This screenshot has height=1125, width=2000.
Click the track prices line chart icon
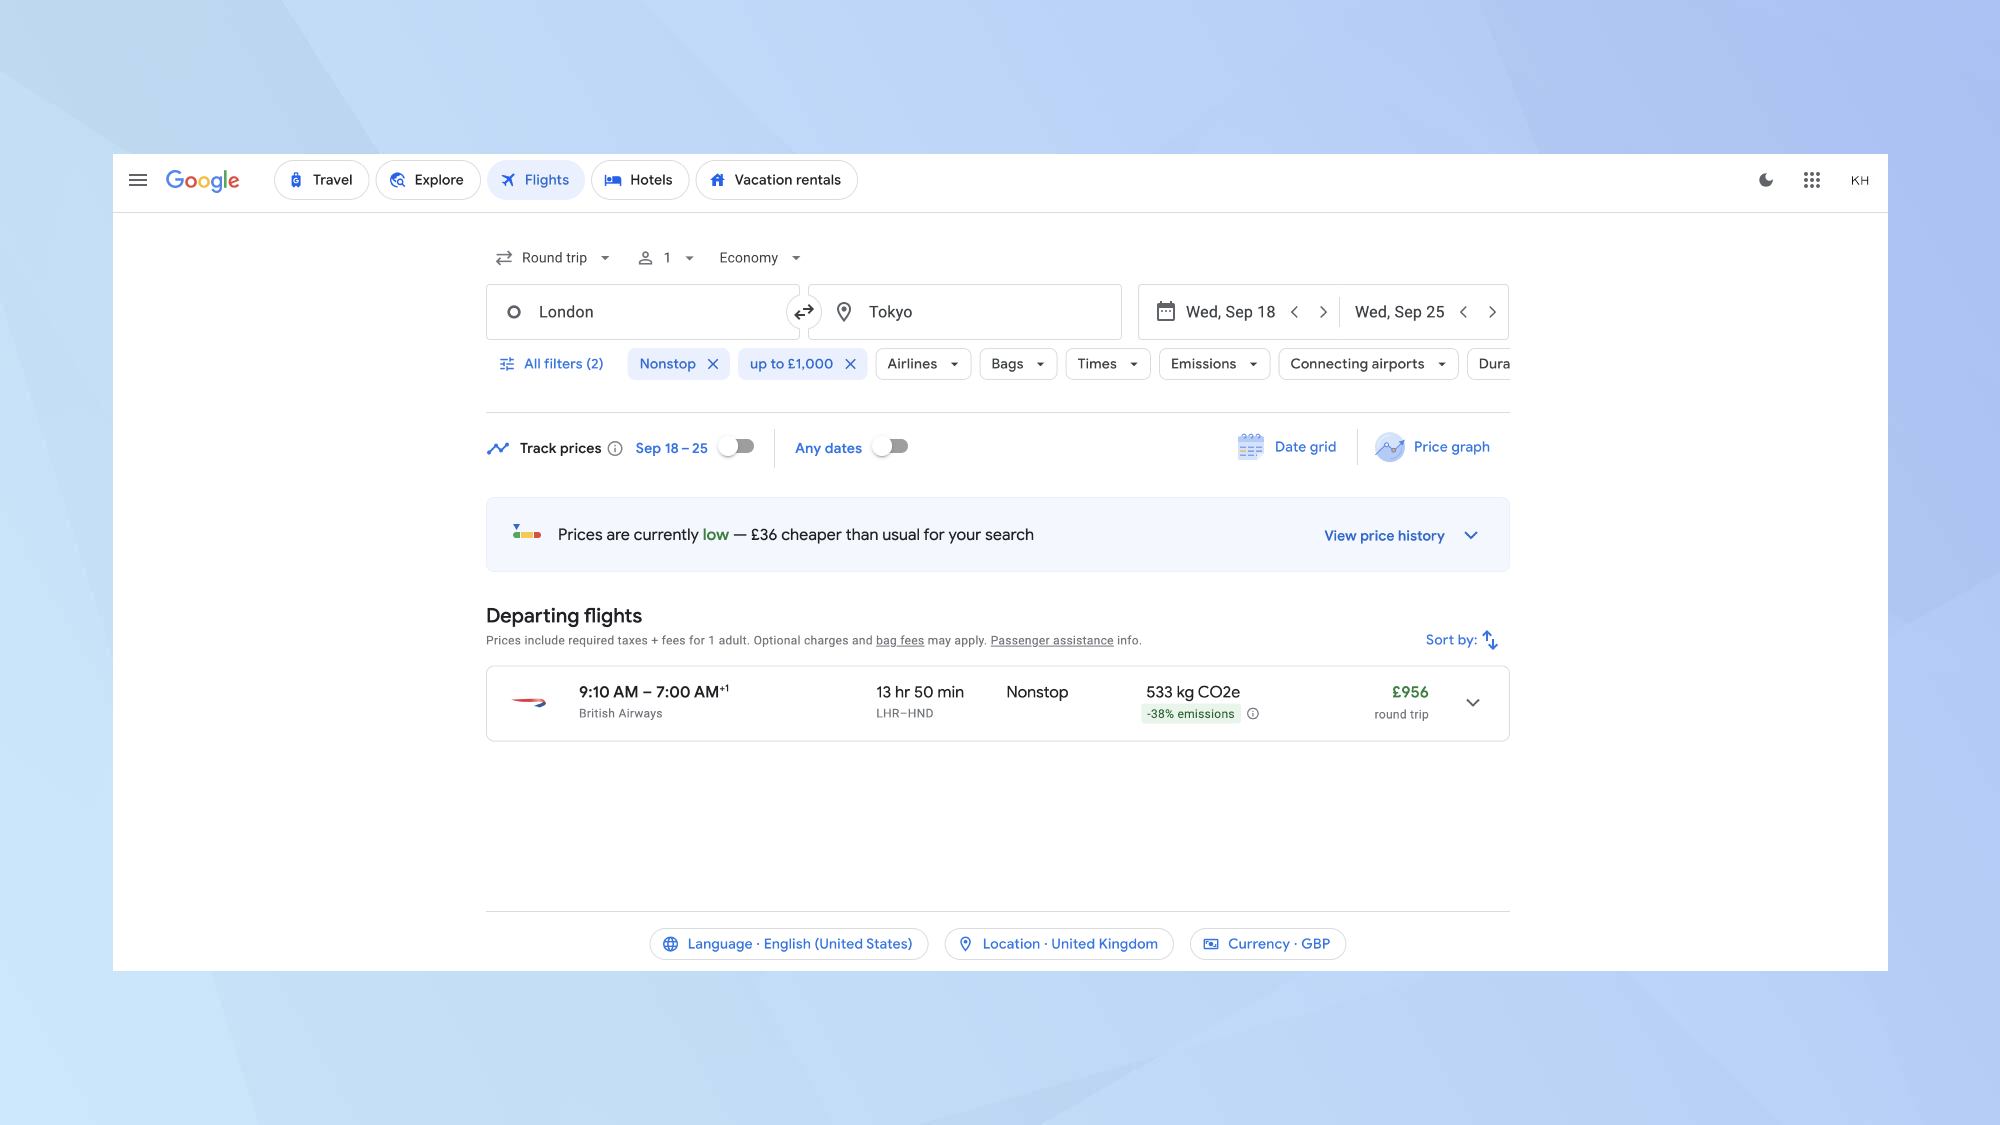[x=497, y=448]
